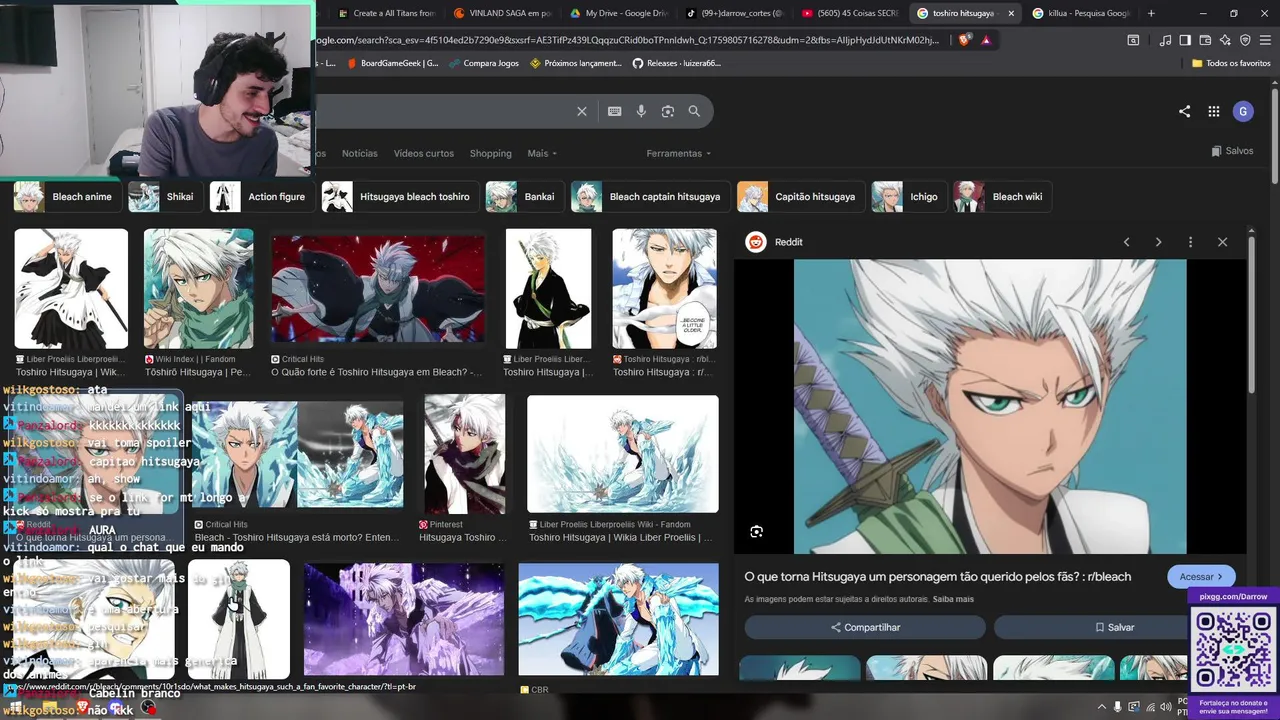Viewport: 1280px width, 720px height.
Task: Open the Wiki Index Fandom Hitsugaya thumbnail
Action: (x=198, y=289)
